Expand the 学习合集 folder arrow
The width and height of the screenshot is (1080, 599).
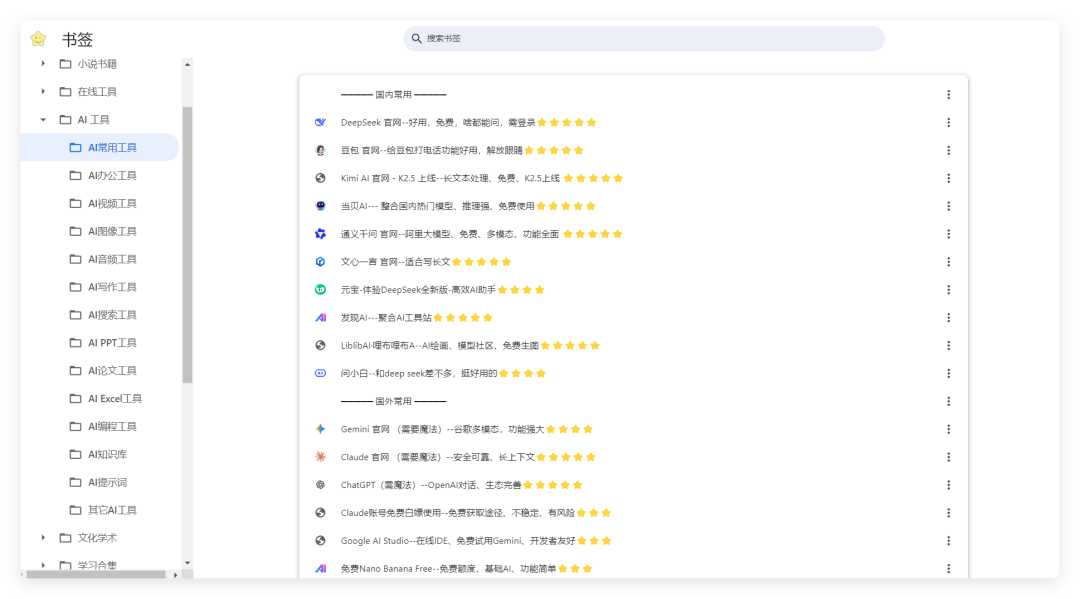[x=43, y=565]
